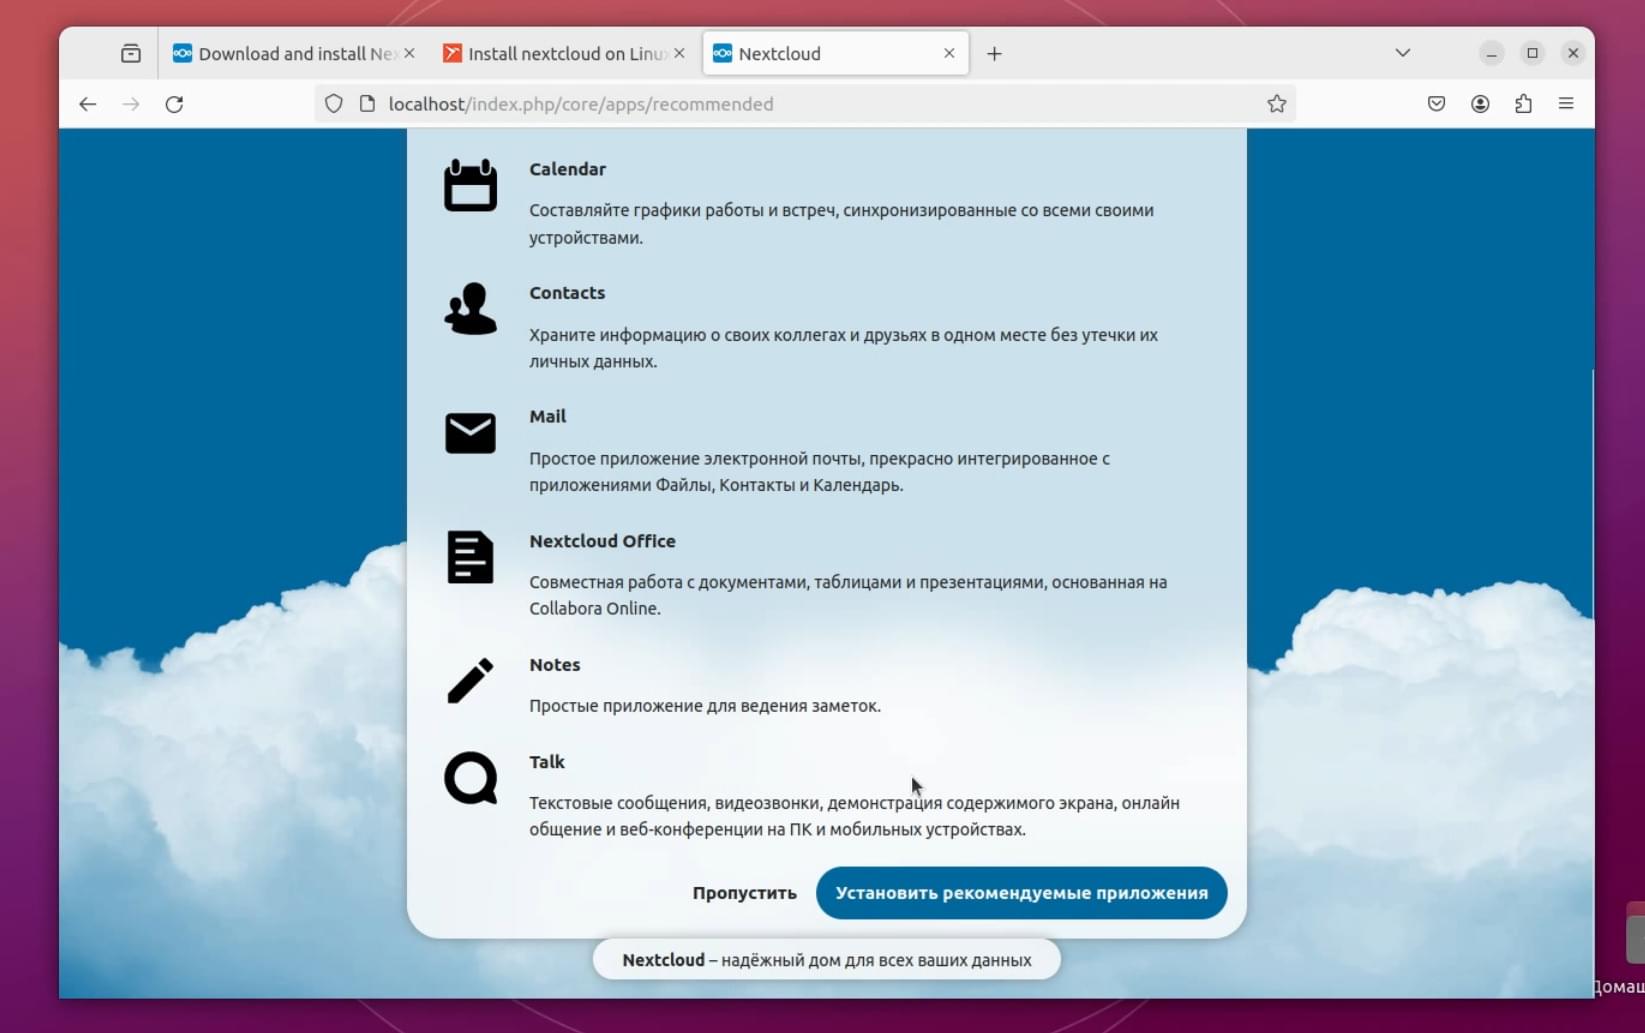Switch to Download and install Nextcloud tab
This screenshot has height=1033, width=1645.
pos(293,54)
